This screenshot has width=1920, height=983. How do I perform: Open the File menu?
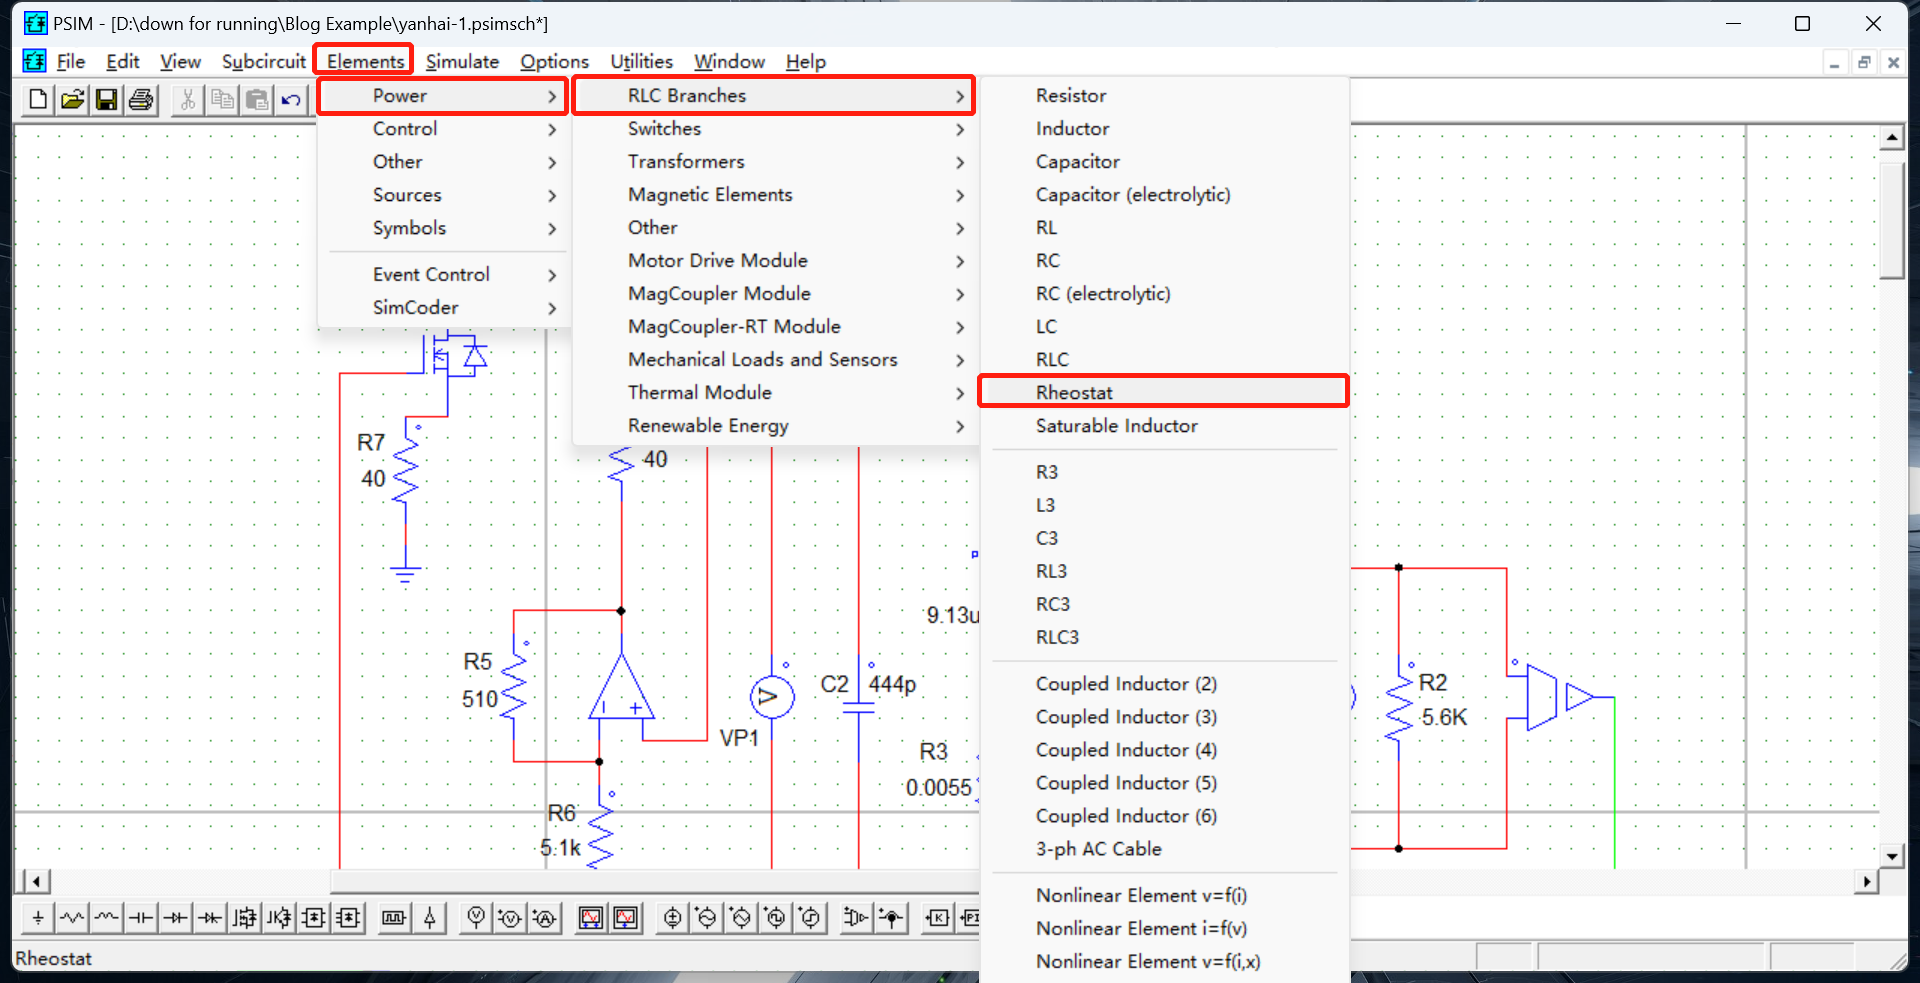point(70,62)
